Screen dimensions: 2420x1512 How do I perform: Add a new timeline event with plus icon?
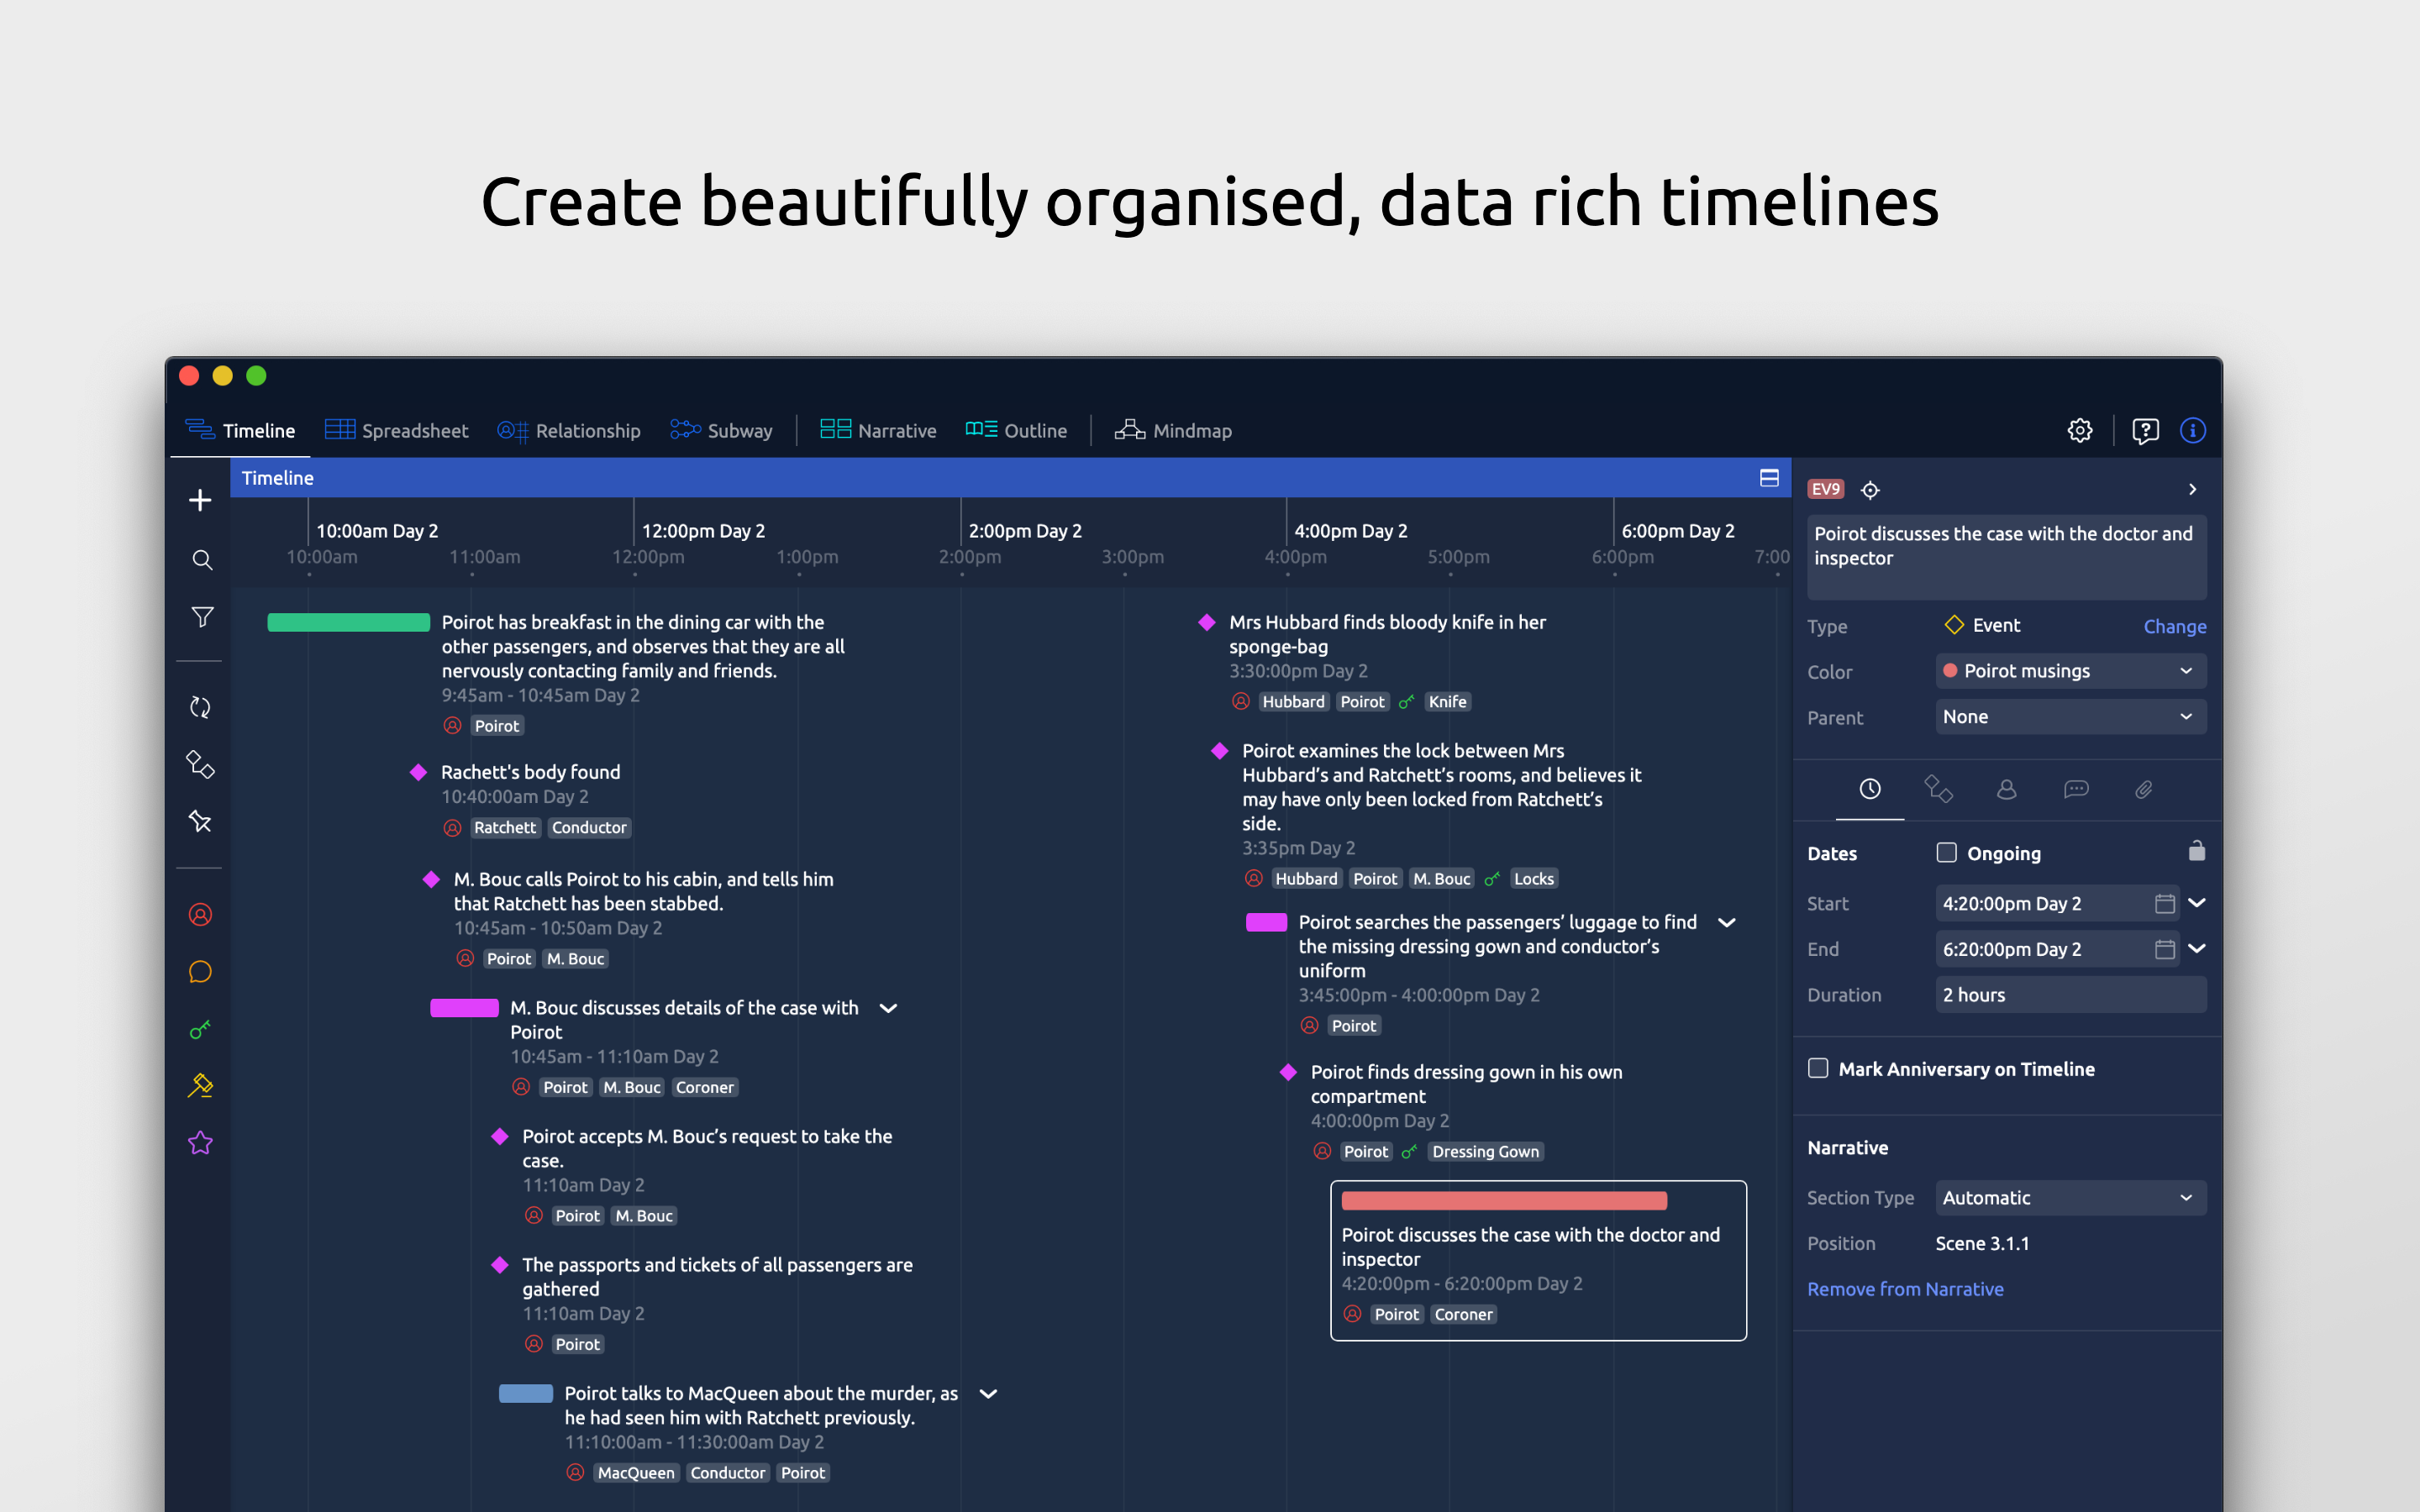(199, 500)
